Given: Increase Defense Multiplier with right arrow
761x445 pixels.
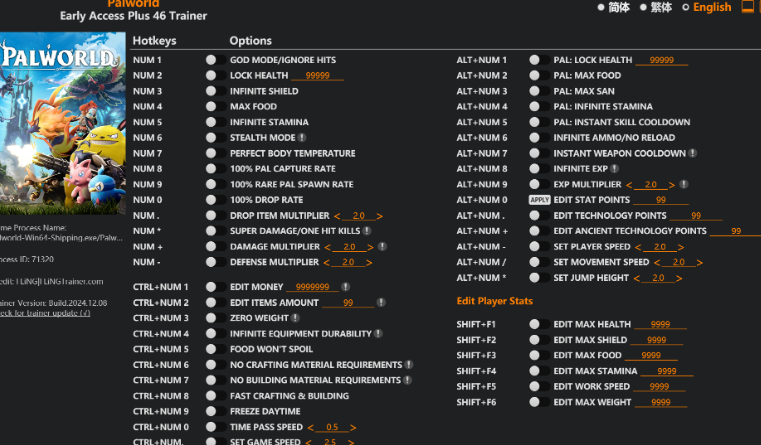Looking at the screenshot, I should click(369, 263).
